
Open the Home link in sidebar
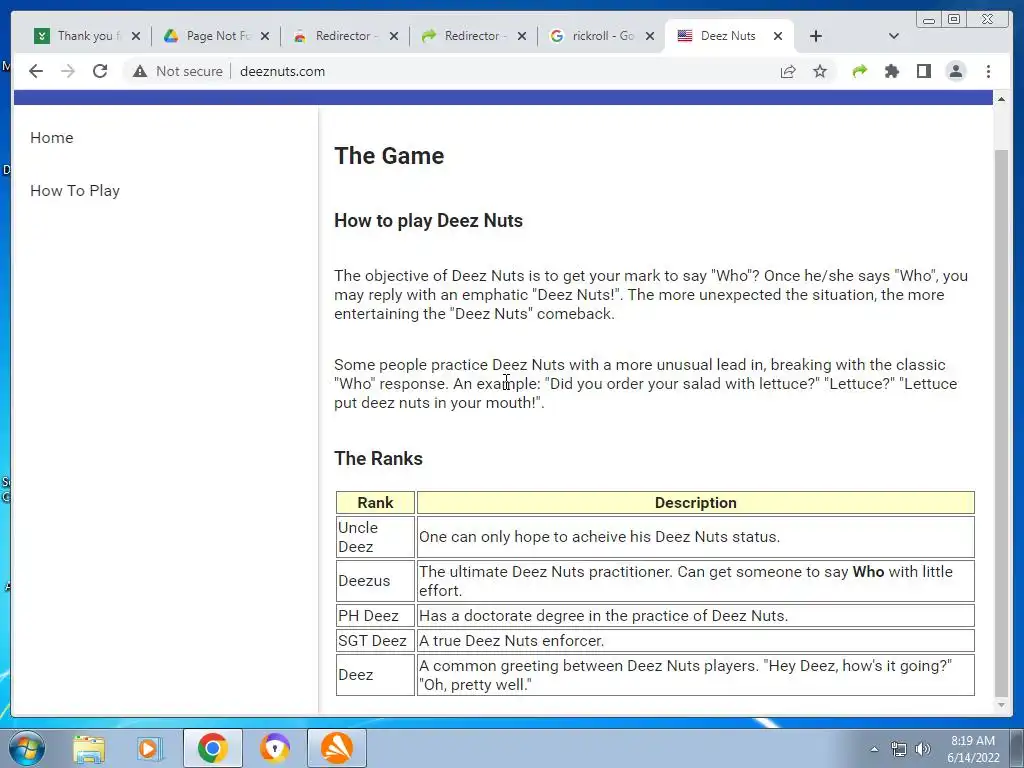(x=52, y=138)
